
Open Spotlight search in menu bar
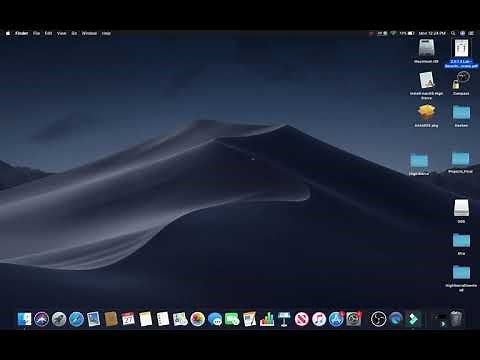453,33
